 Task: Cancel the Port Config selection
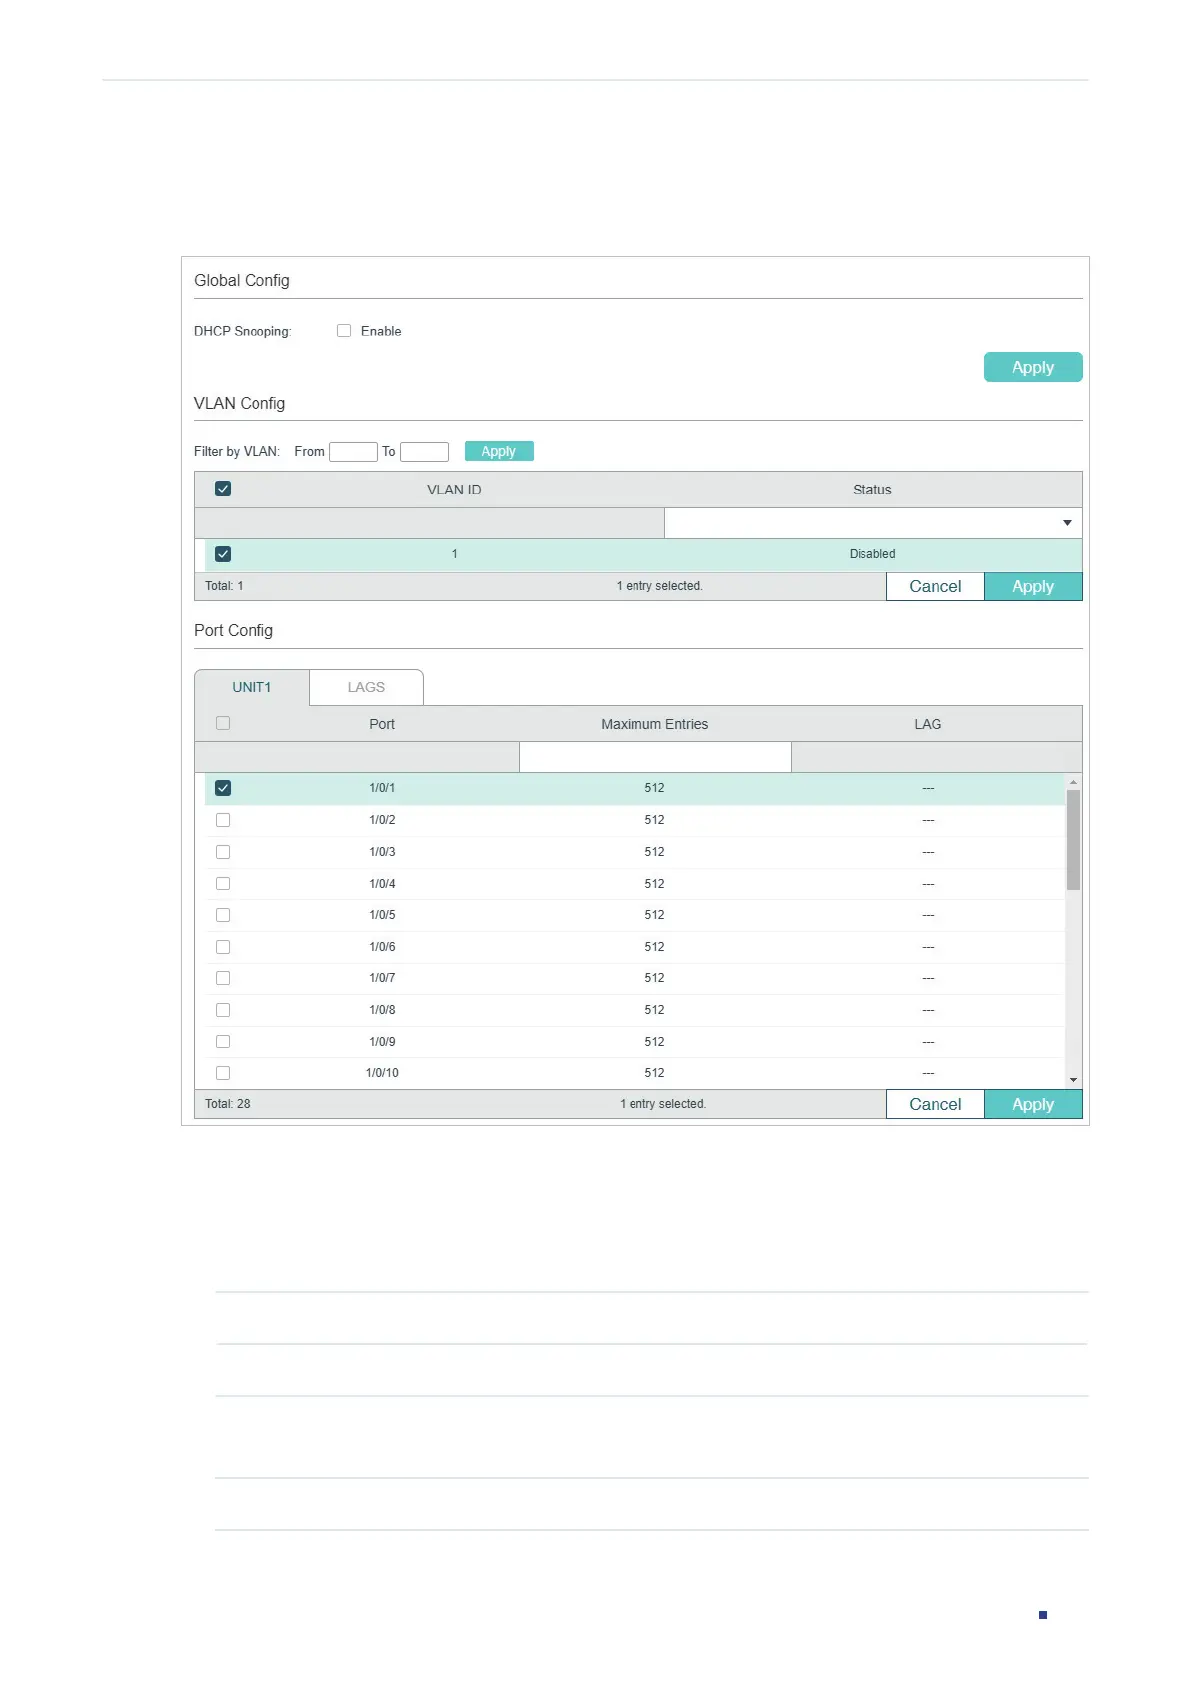coord(935,1104)
